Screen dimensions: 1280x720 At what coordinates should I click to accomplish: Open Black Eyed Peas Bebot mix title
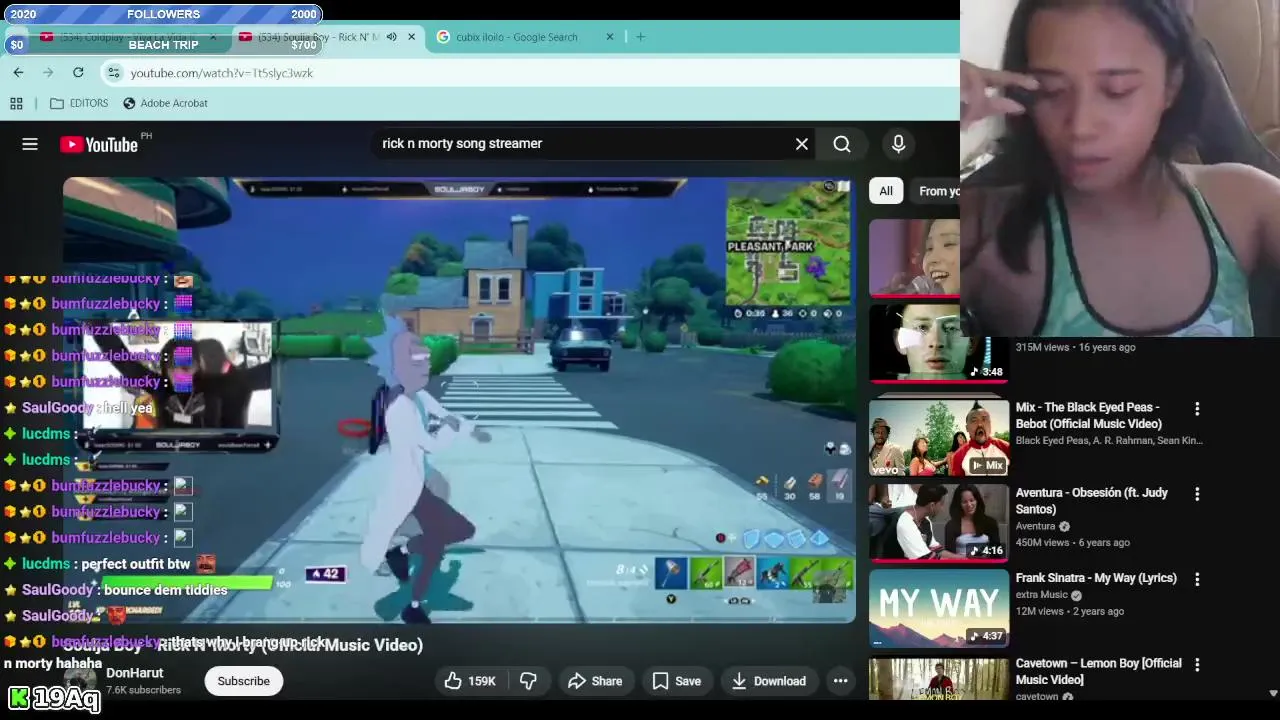[x=1089, y=415]
